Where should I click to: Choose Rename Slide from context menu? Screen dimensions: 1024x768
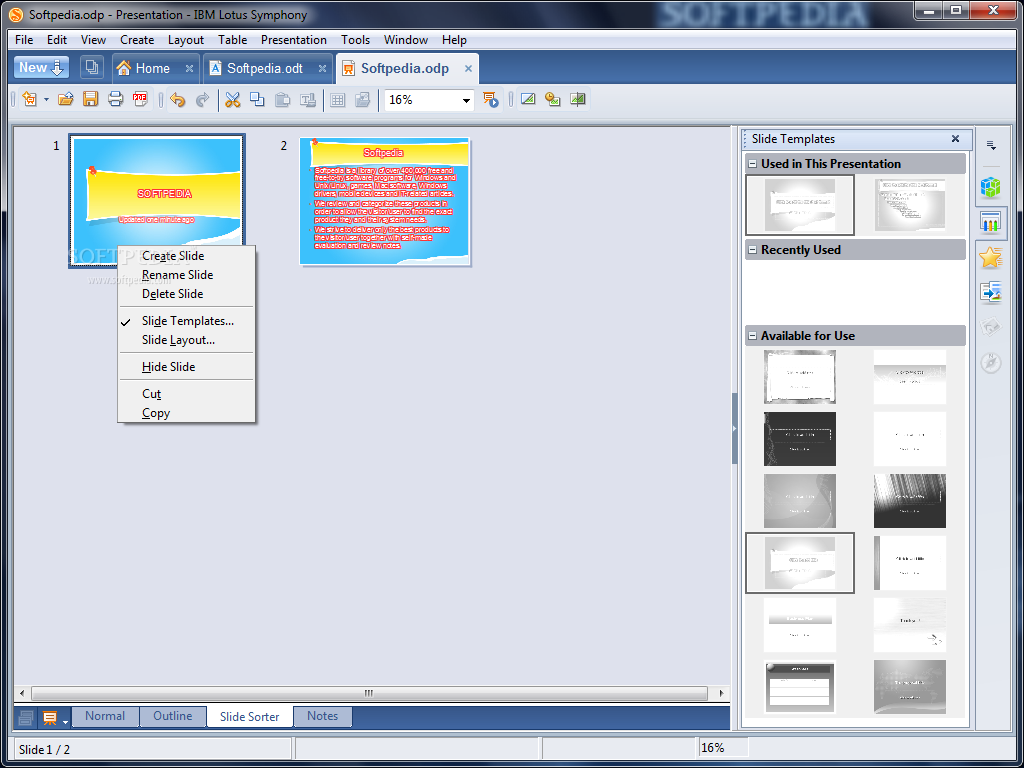pos(187,275)
